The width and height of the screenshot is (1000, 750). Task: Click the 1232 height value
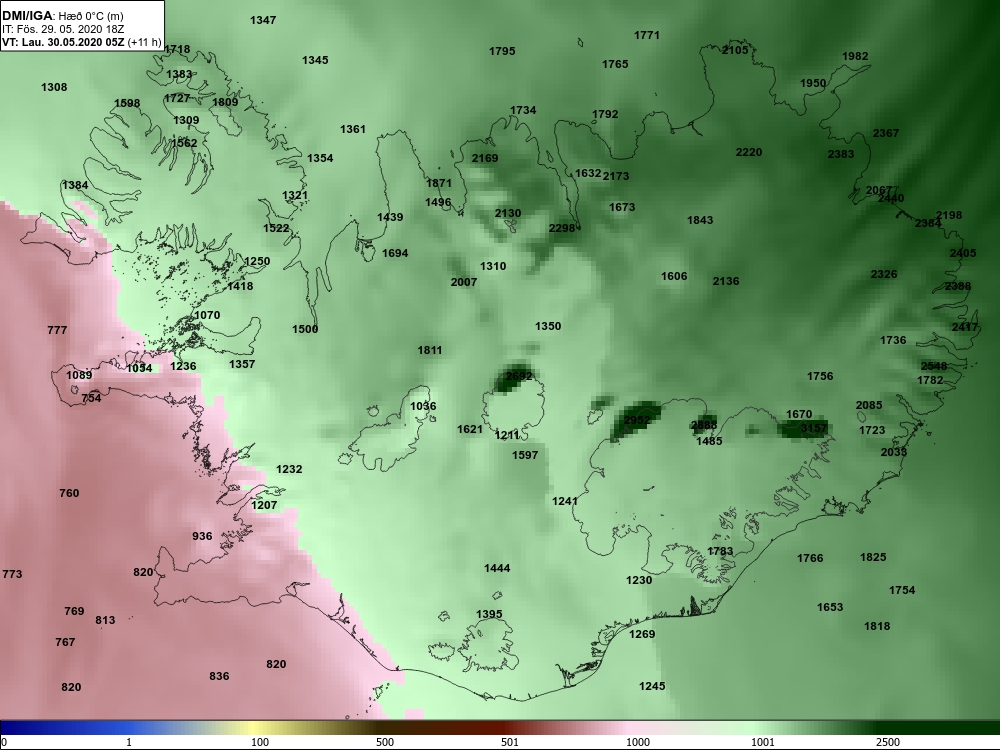(289, 469)
